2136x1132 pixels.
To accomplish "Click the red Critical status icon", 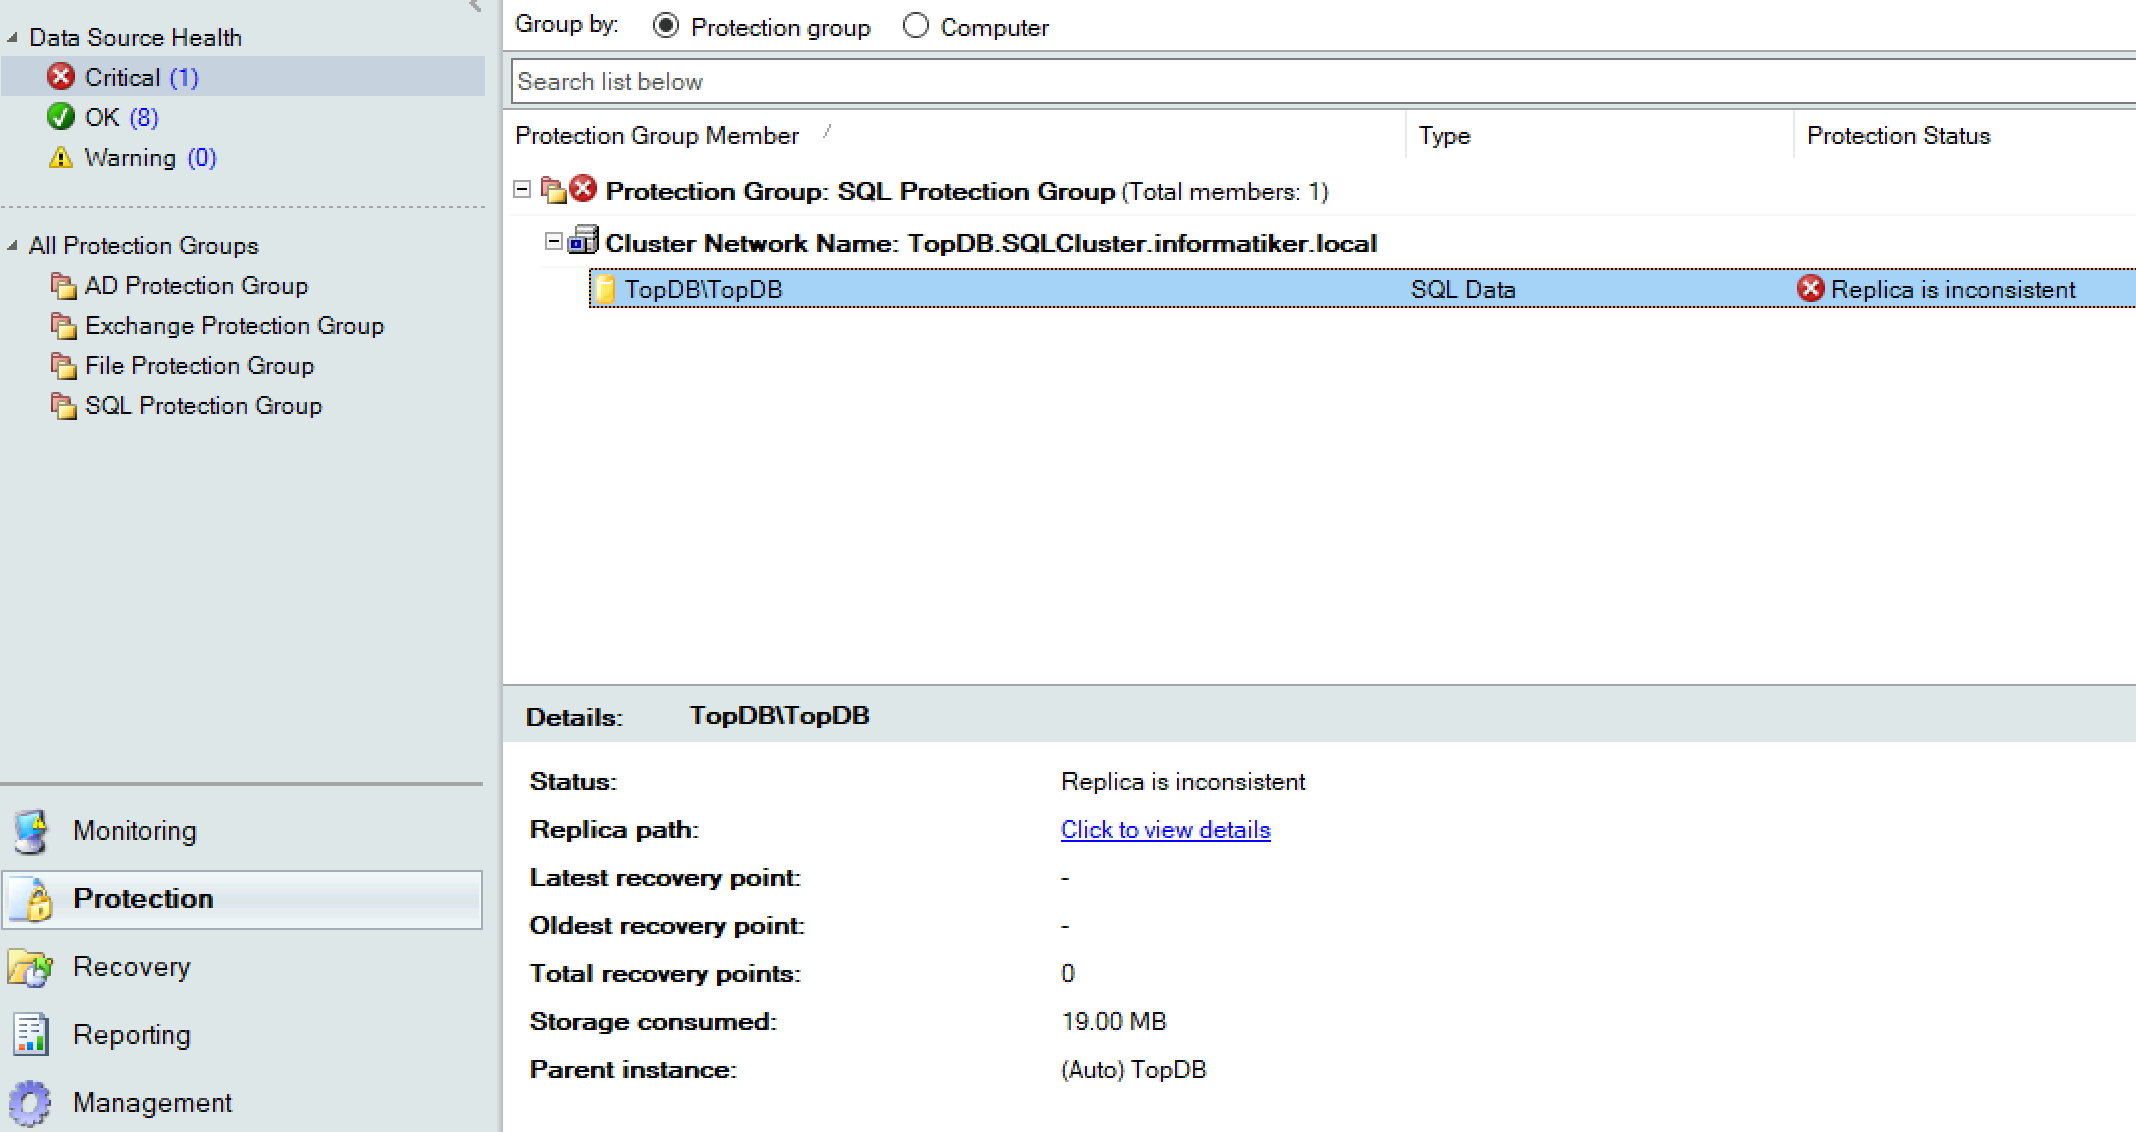I will [x=61, y=77].
